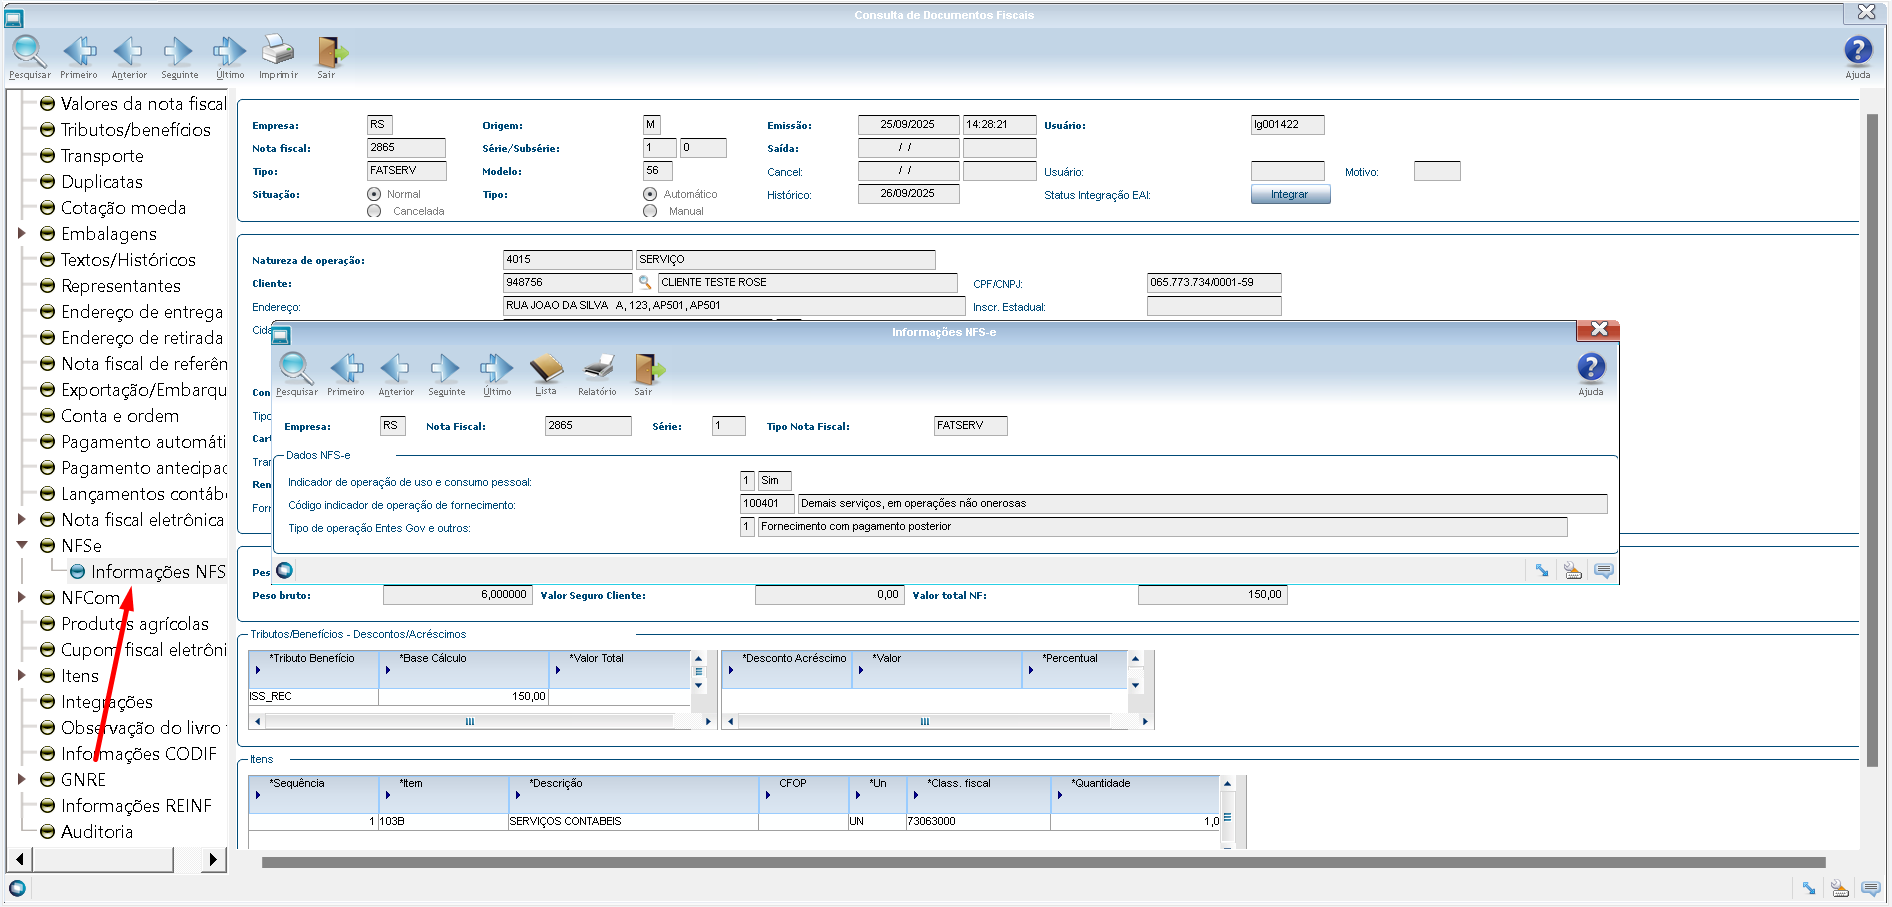This screenshot has height=907, width=1892.
Task: Open Ajuda in Informações NFS-e window
Action: coord(1590,374)
